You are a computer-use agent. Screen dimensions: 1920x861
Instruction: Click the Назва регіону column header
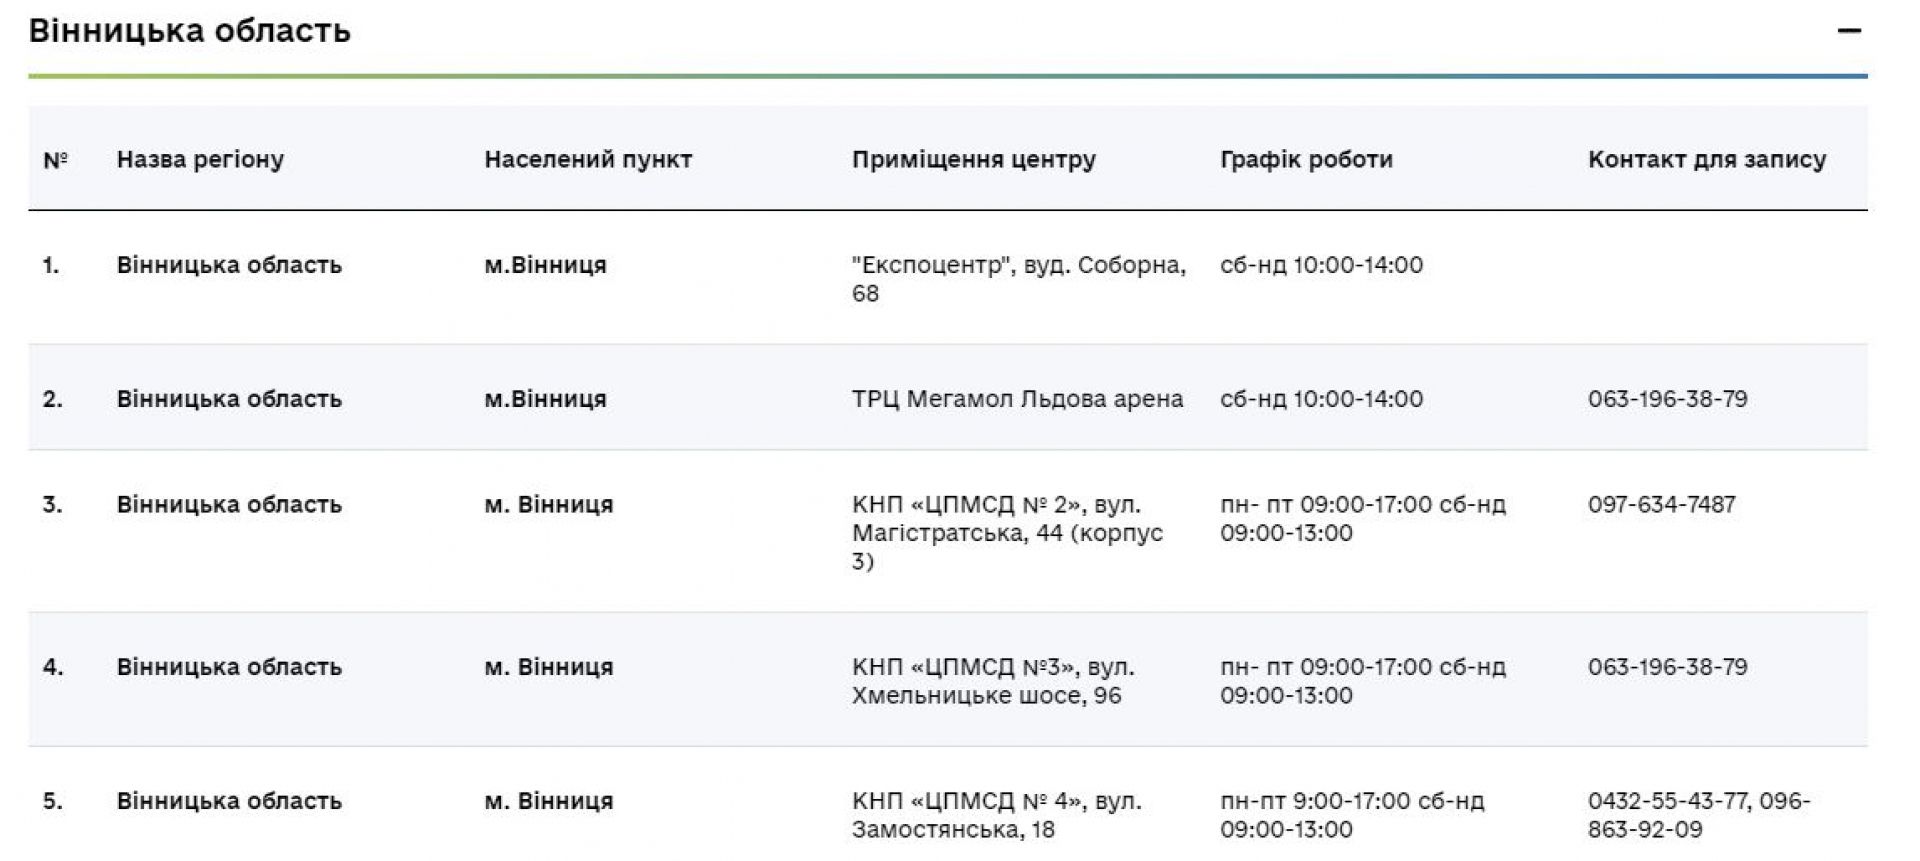[x=200, y=159]
